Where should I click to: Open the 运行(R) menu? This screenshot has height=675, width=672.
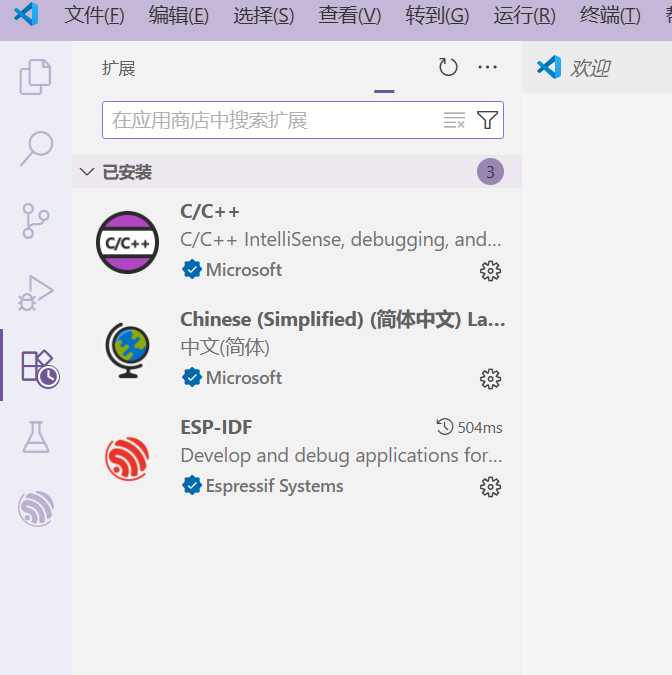tap(524, 16)
